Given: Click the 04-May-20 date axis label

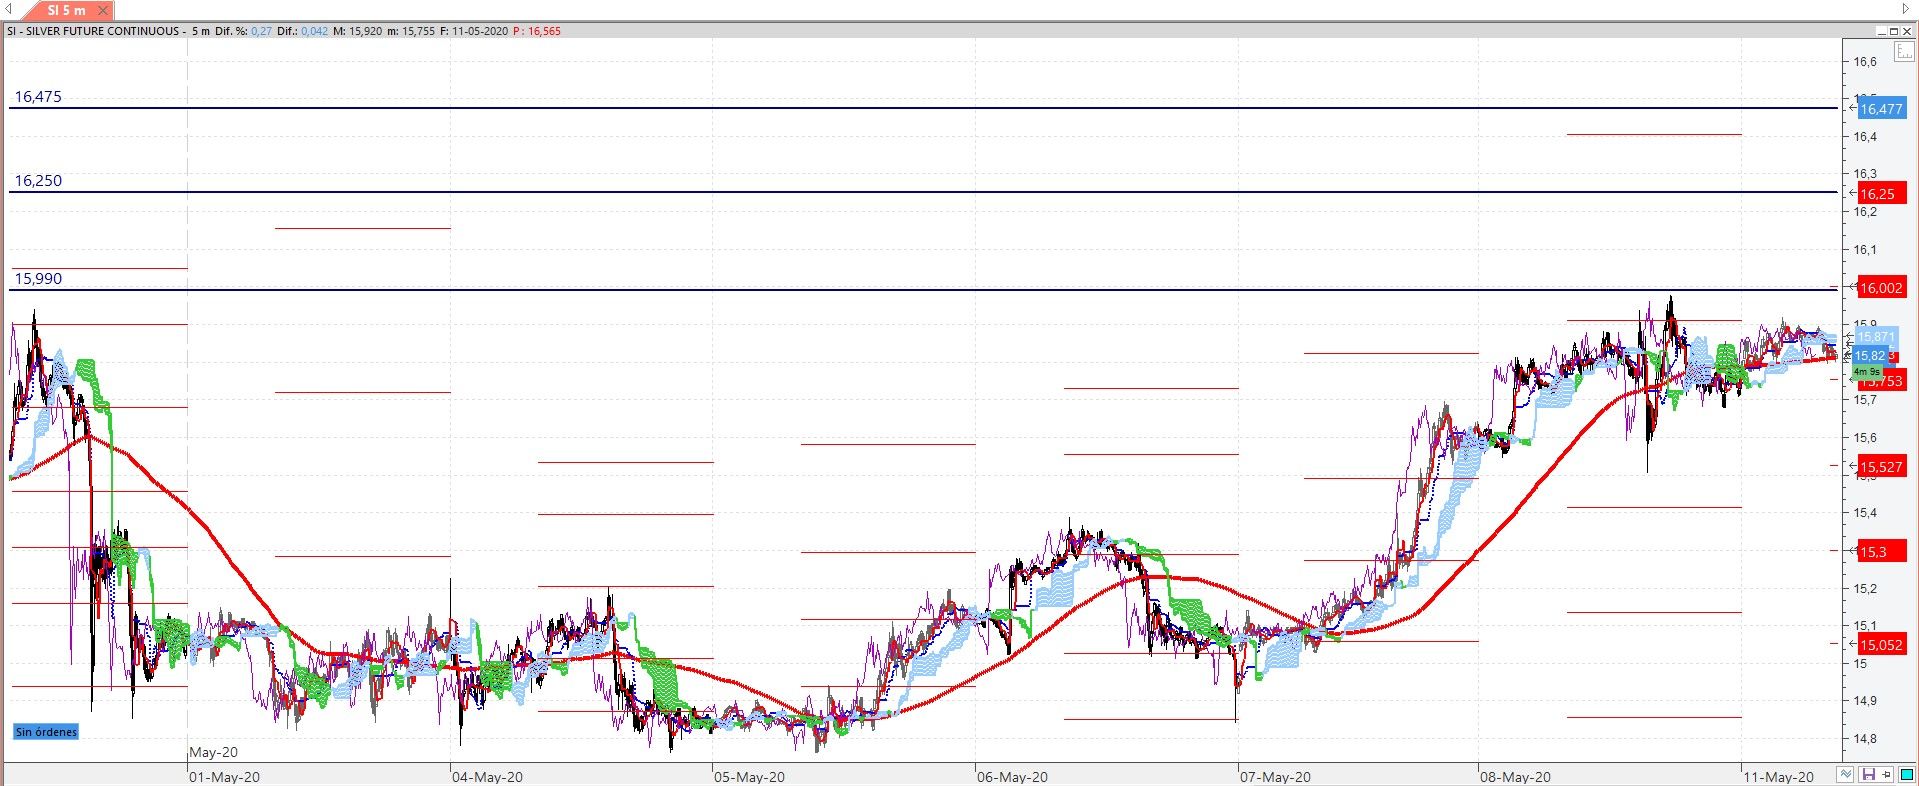Looking at the screenshot, I should (487, 777).
